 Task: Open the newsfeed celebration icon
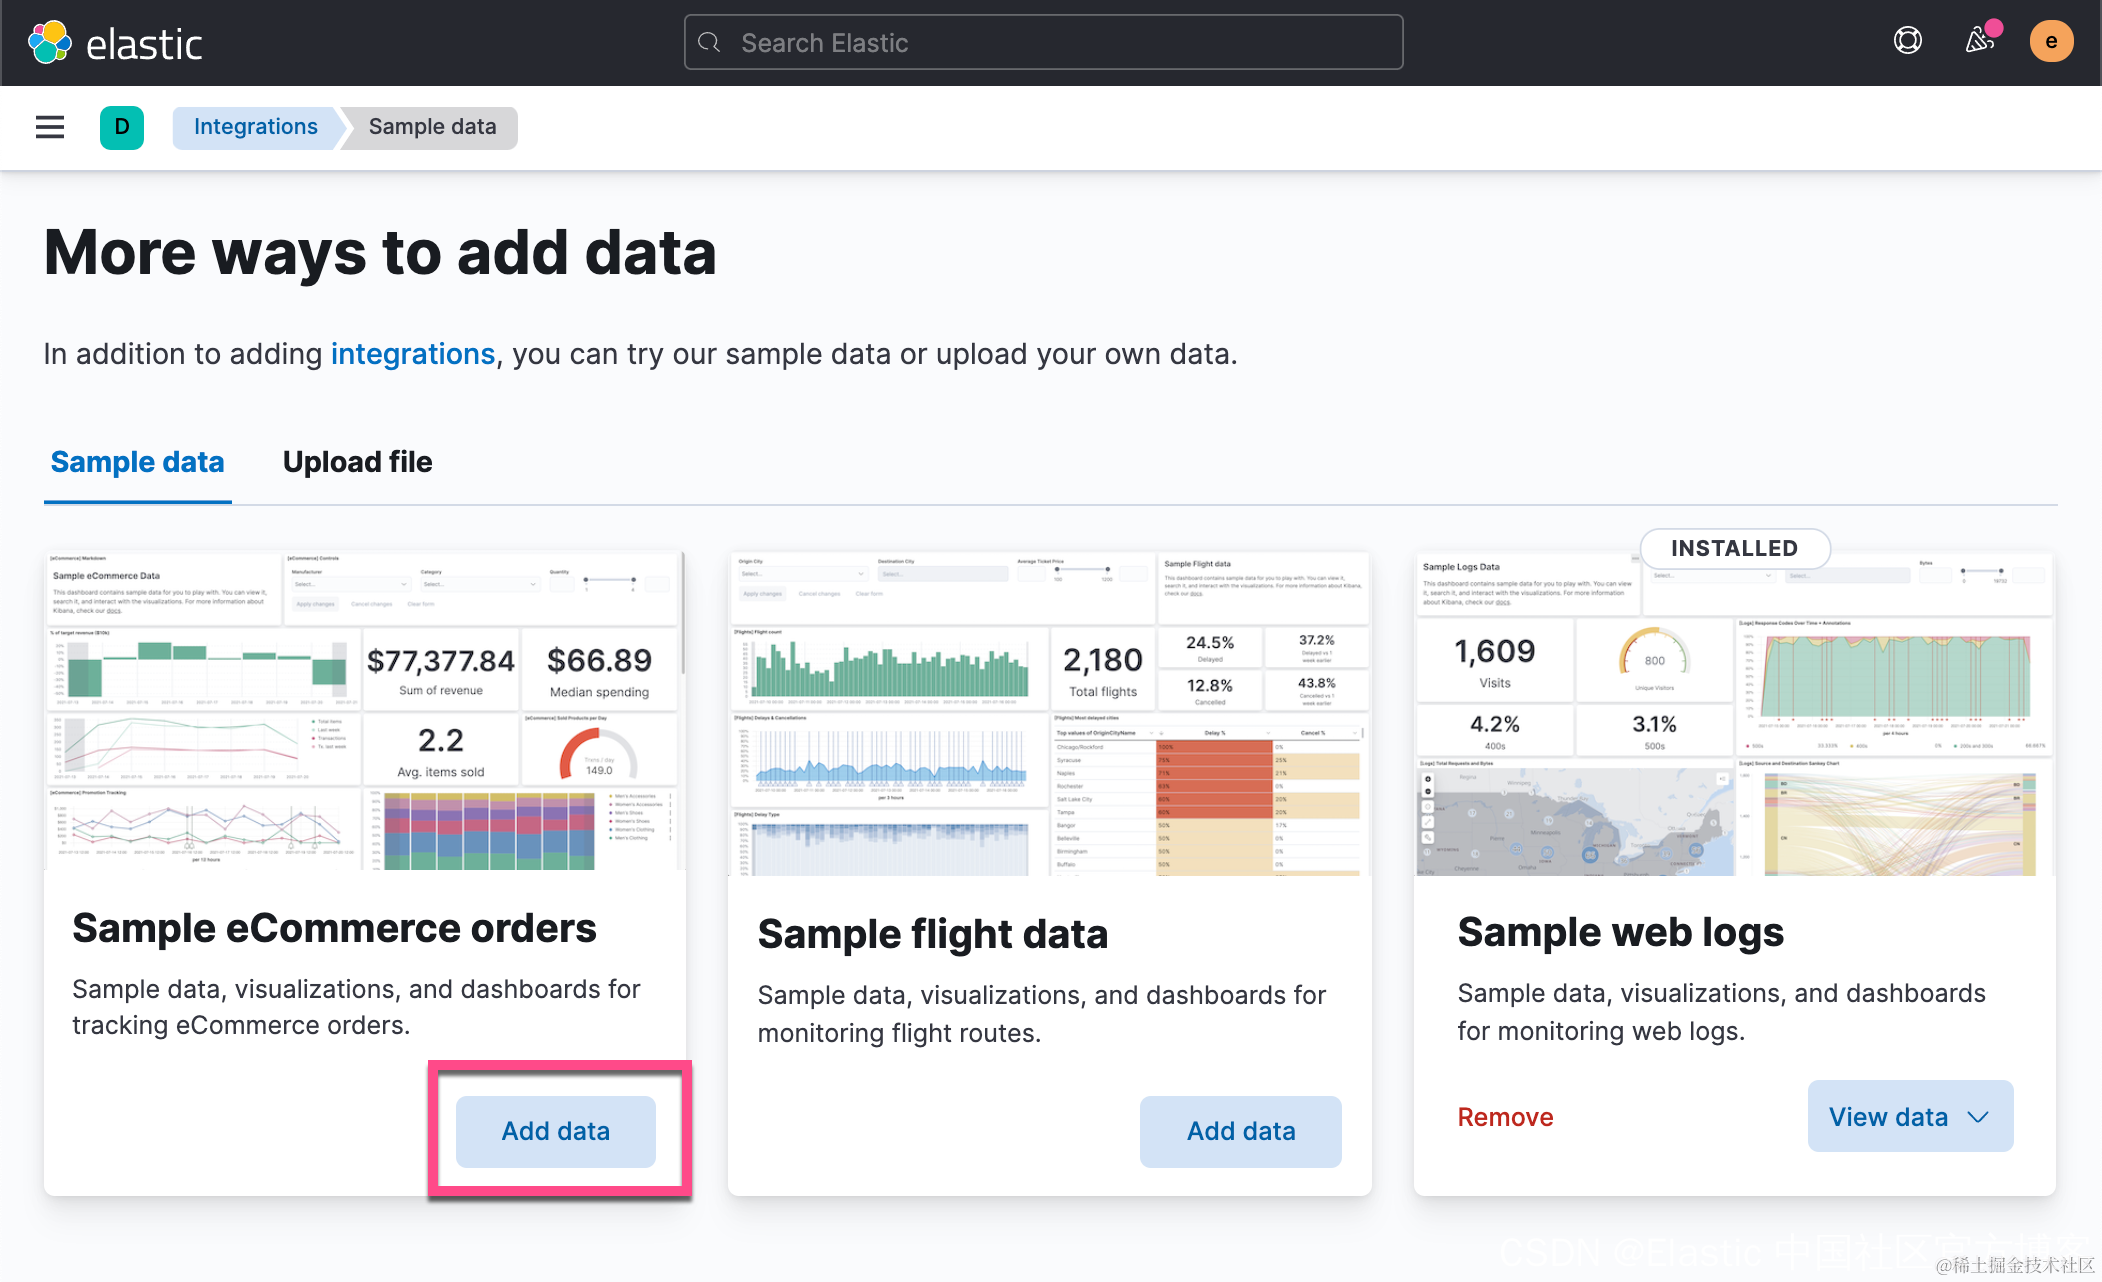click(1980, 41)
